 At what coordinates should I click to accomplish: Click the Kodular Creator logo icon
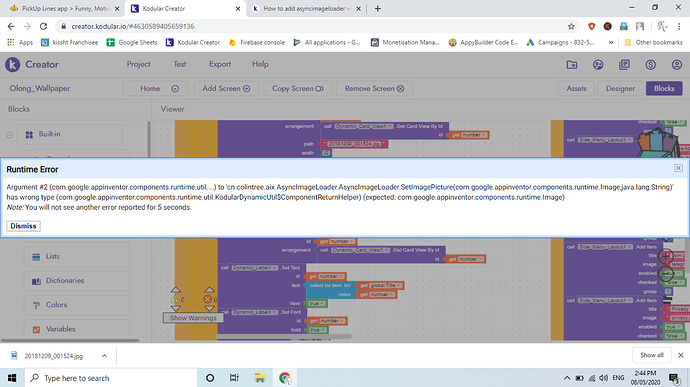[12, 64]
